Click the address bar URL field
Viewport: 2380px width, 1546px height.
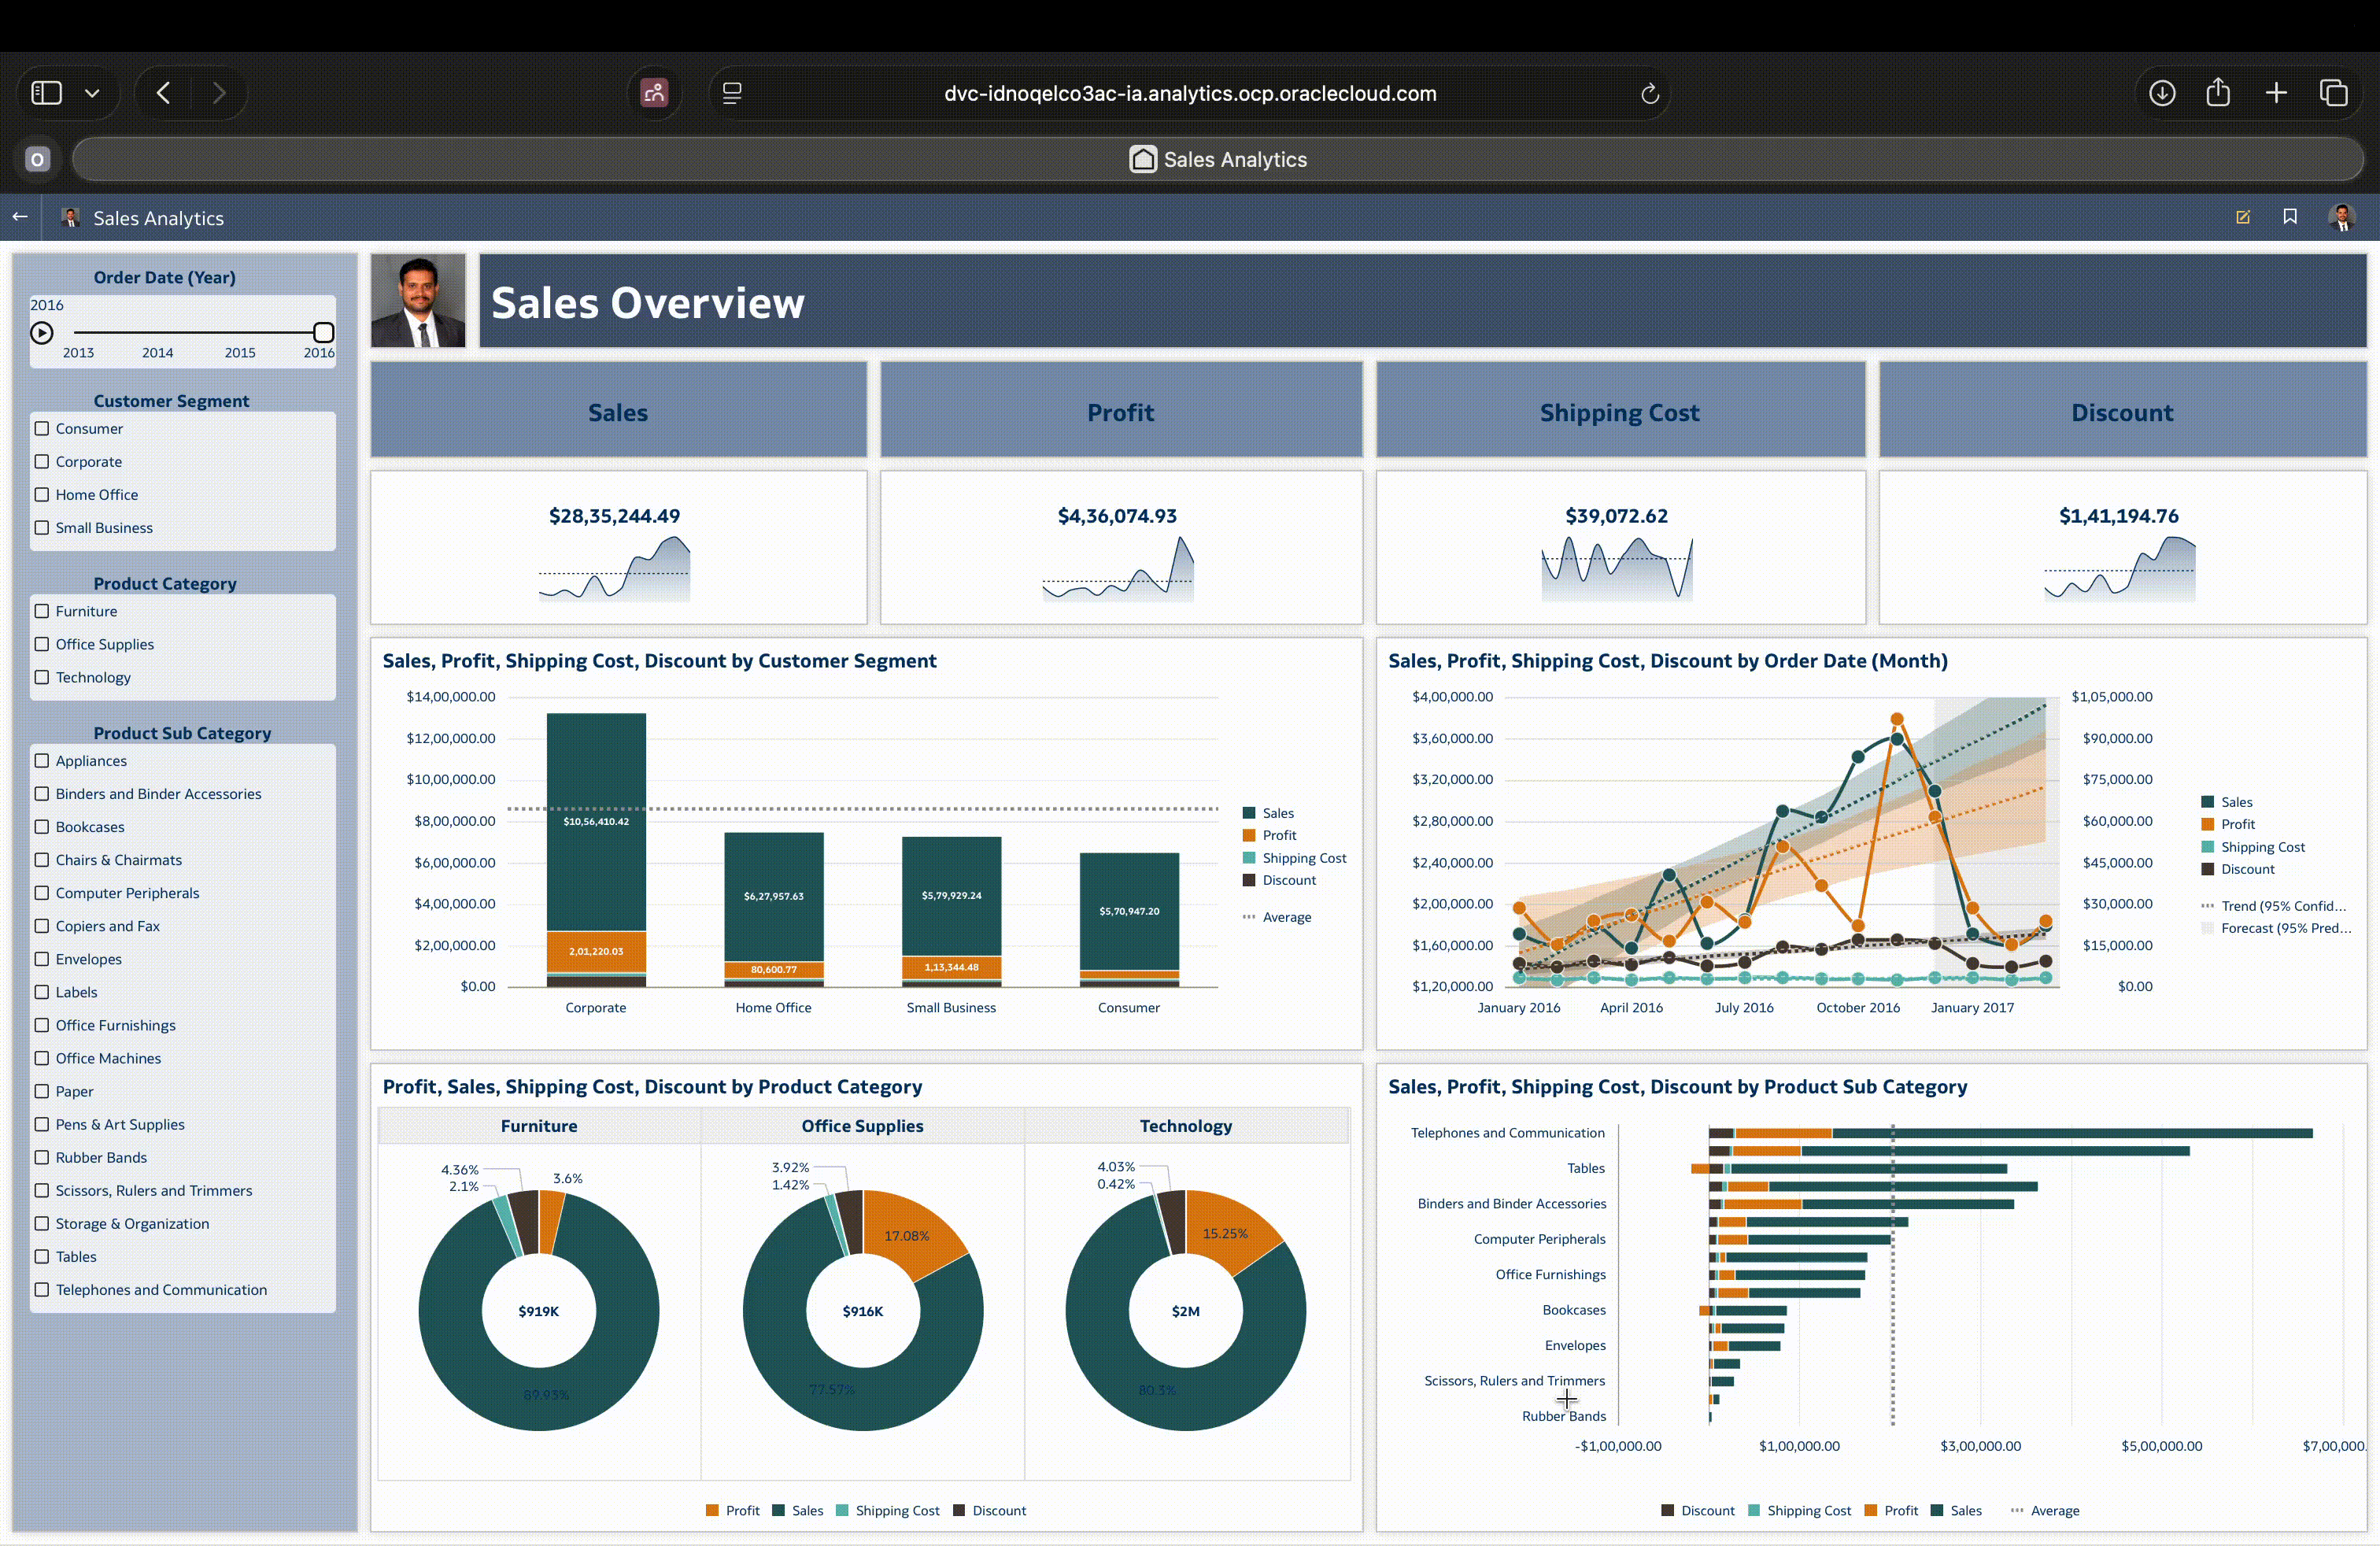point(1189,93)
